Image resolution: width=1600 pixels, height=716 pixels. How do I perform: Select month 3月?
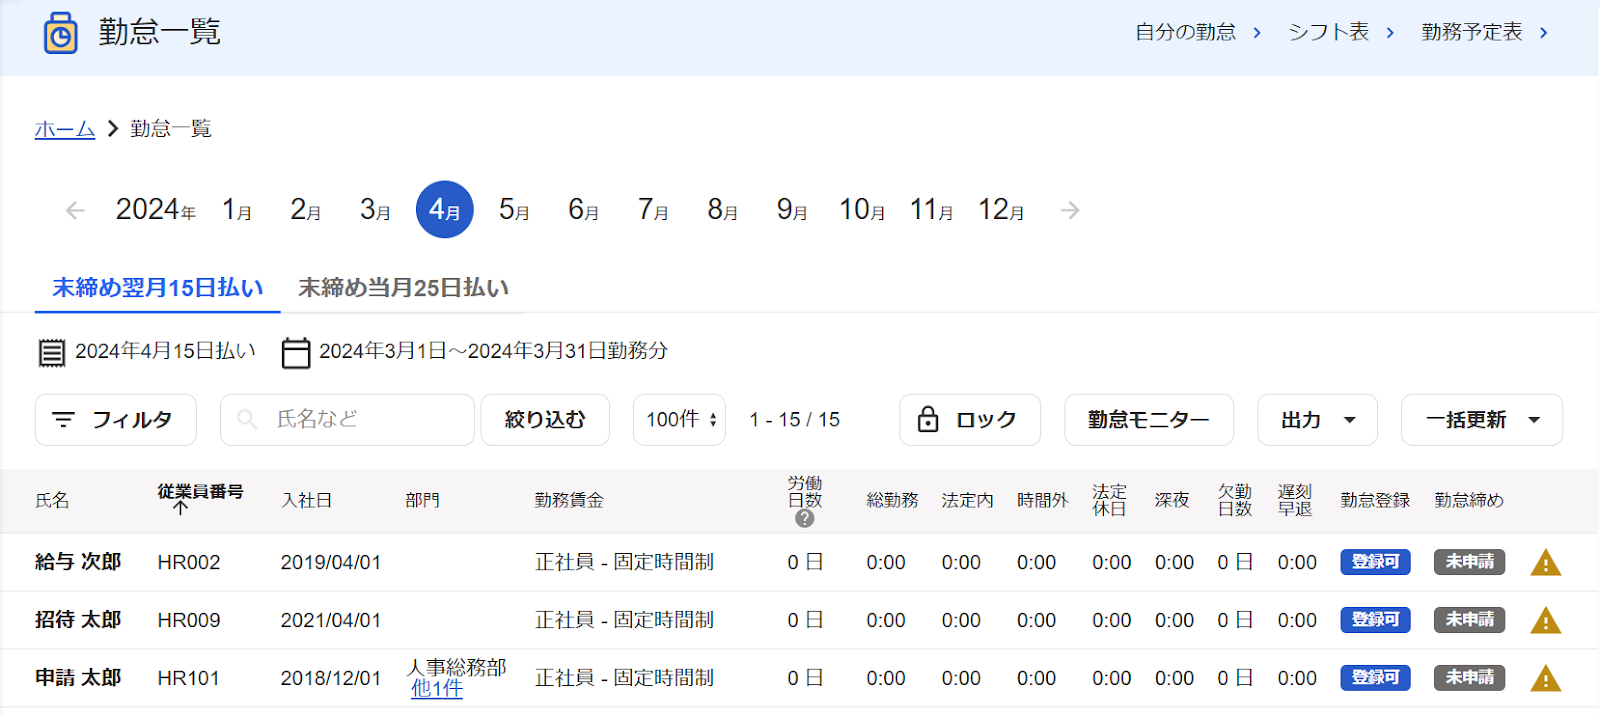click(375, 210)
